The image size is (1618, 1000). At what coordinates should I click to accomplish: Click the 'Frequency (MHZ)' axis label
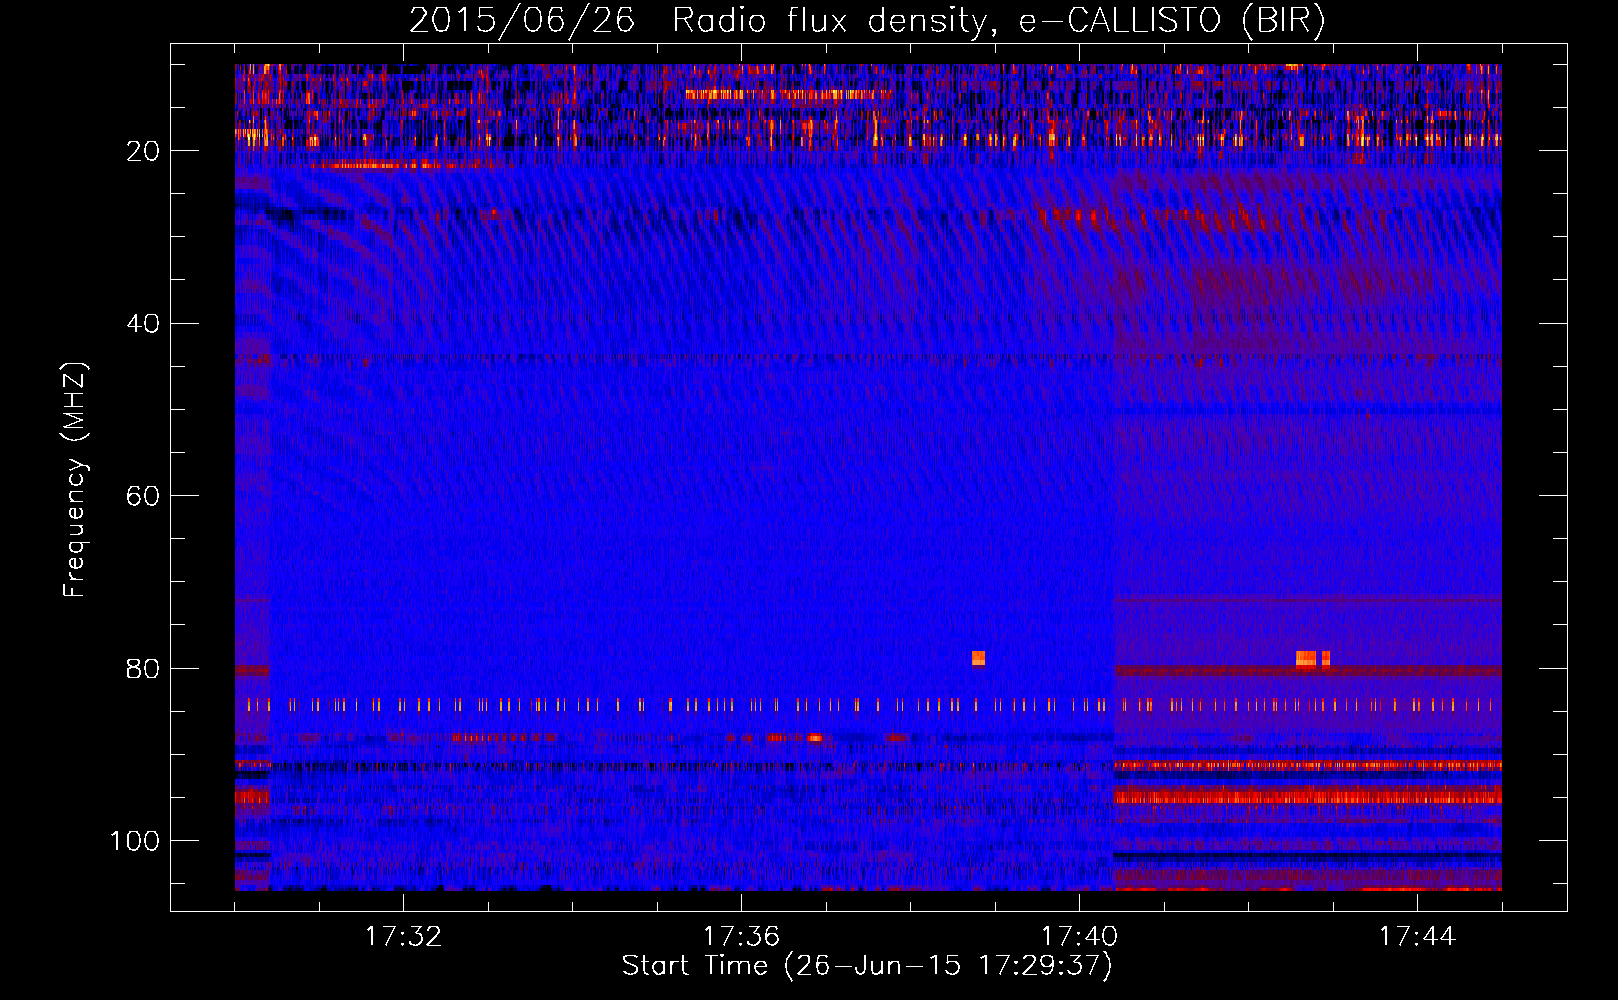click(x=75, y=479)
